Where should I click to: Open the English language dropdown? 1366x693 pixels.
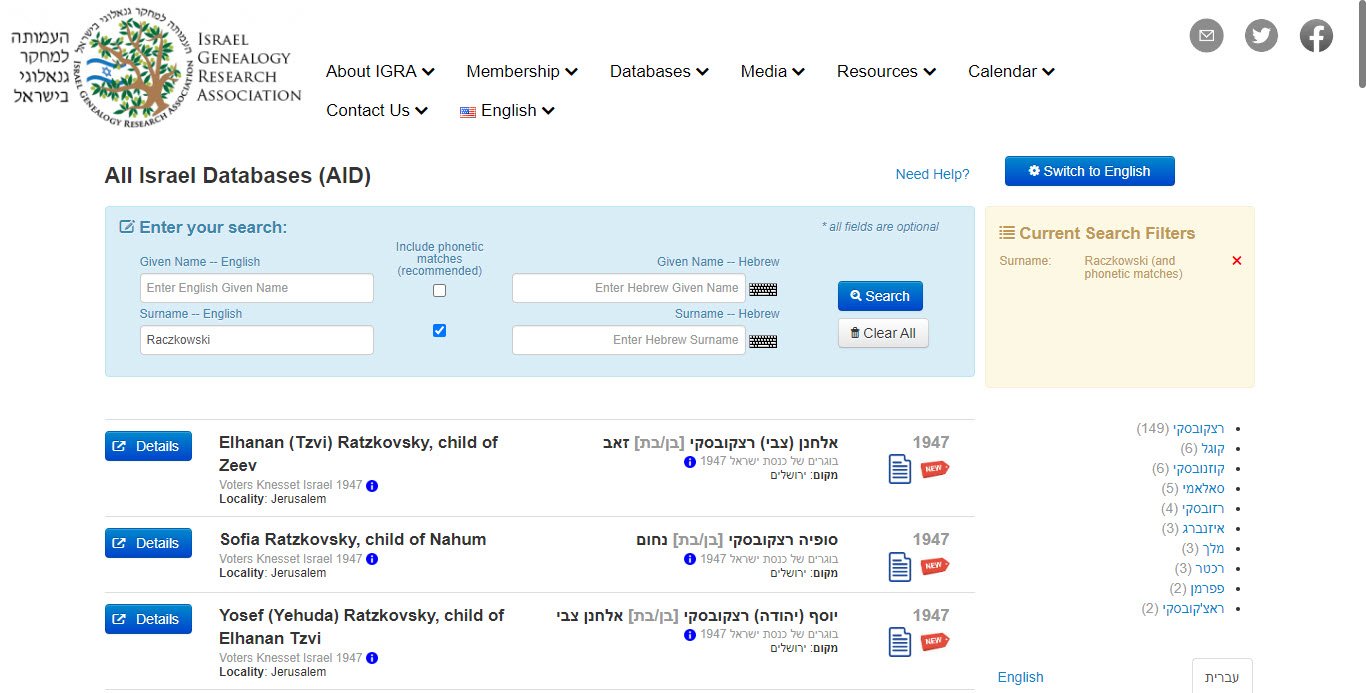(507, 111)
